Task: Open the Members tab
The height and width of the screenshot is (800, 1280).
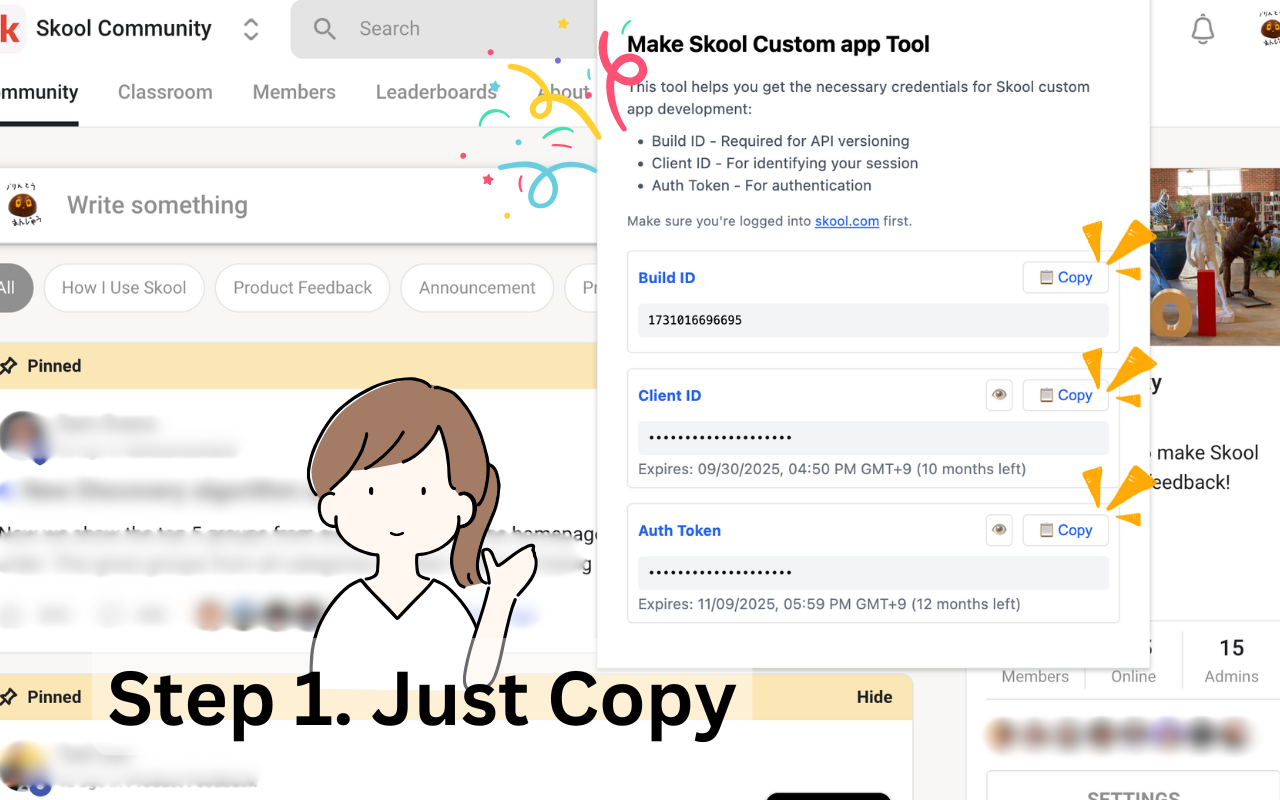Action: (x=294, y=92)
